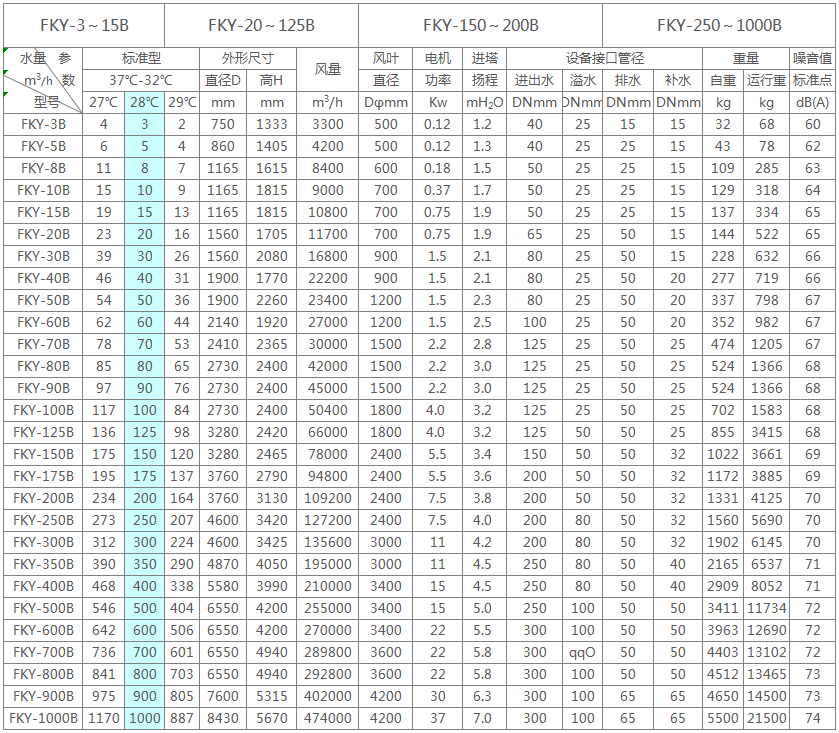Select the highlighted 28℃ column header
This screenshot has height=733, width=839.
tap(144, 102)
